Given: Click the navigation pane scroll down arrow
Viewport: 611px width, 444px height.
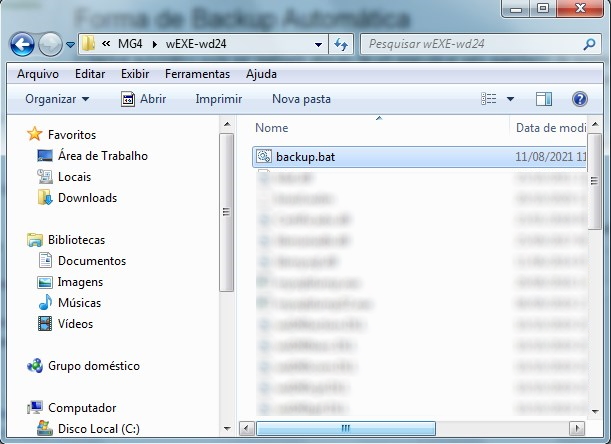Looking at the screenshot, I should coord(227,429).
